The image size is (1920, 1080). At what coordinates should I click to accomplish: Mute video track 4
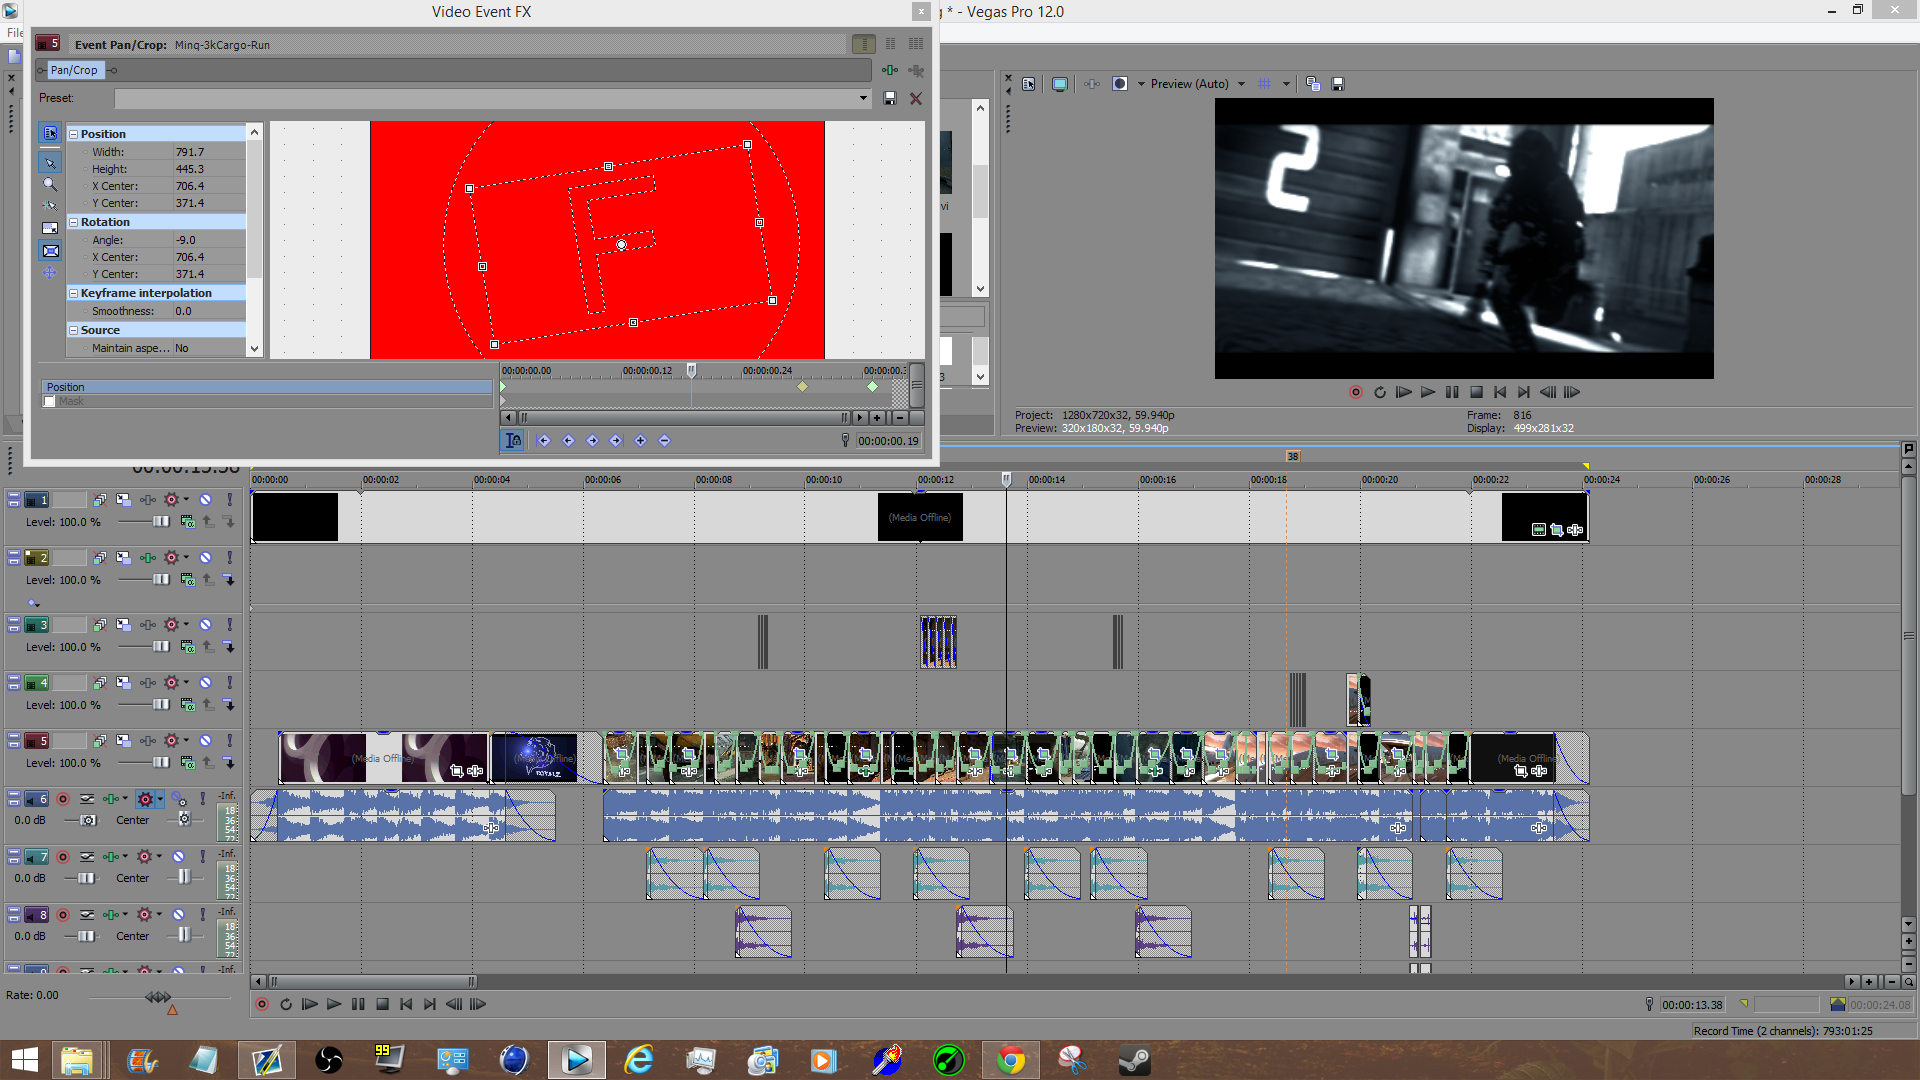tap(206, 683)
